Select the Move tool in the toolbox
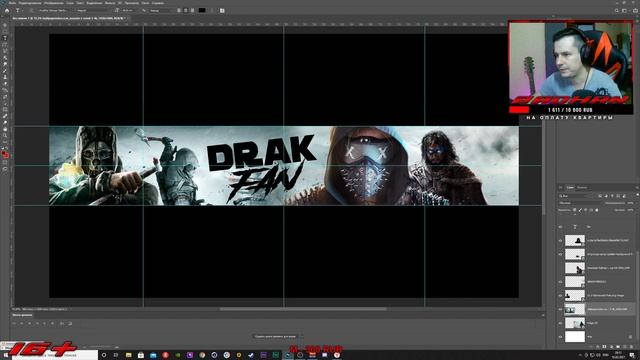 tap(5, 25)
